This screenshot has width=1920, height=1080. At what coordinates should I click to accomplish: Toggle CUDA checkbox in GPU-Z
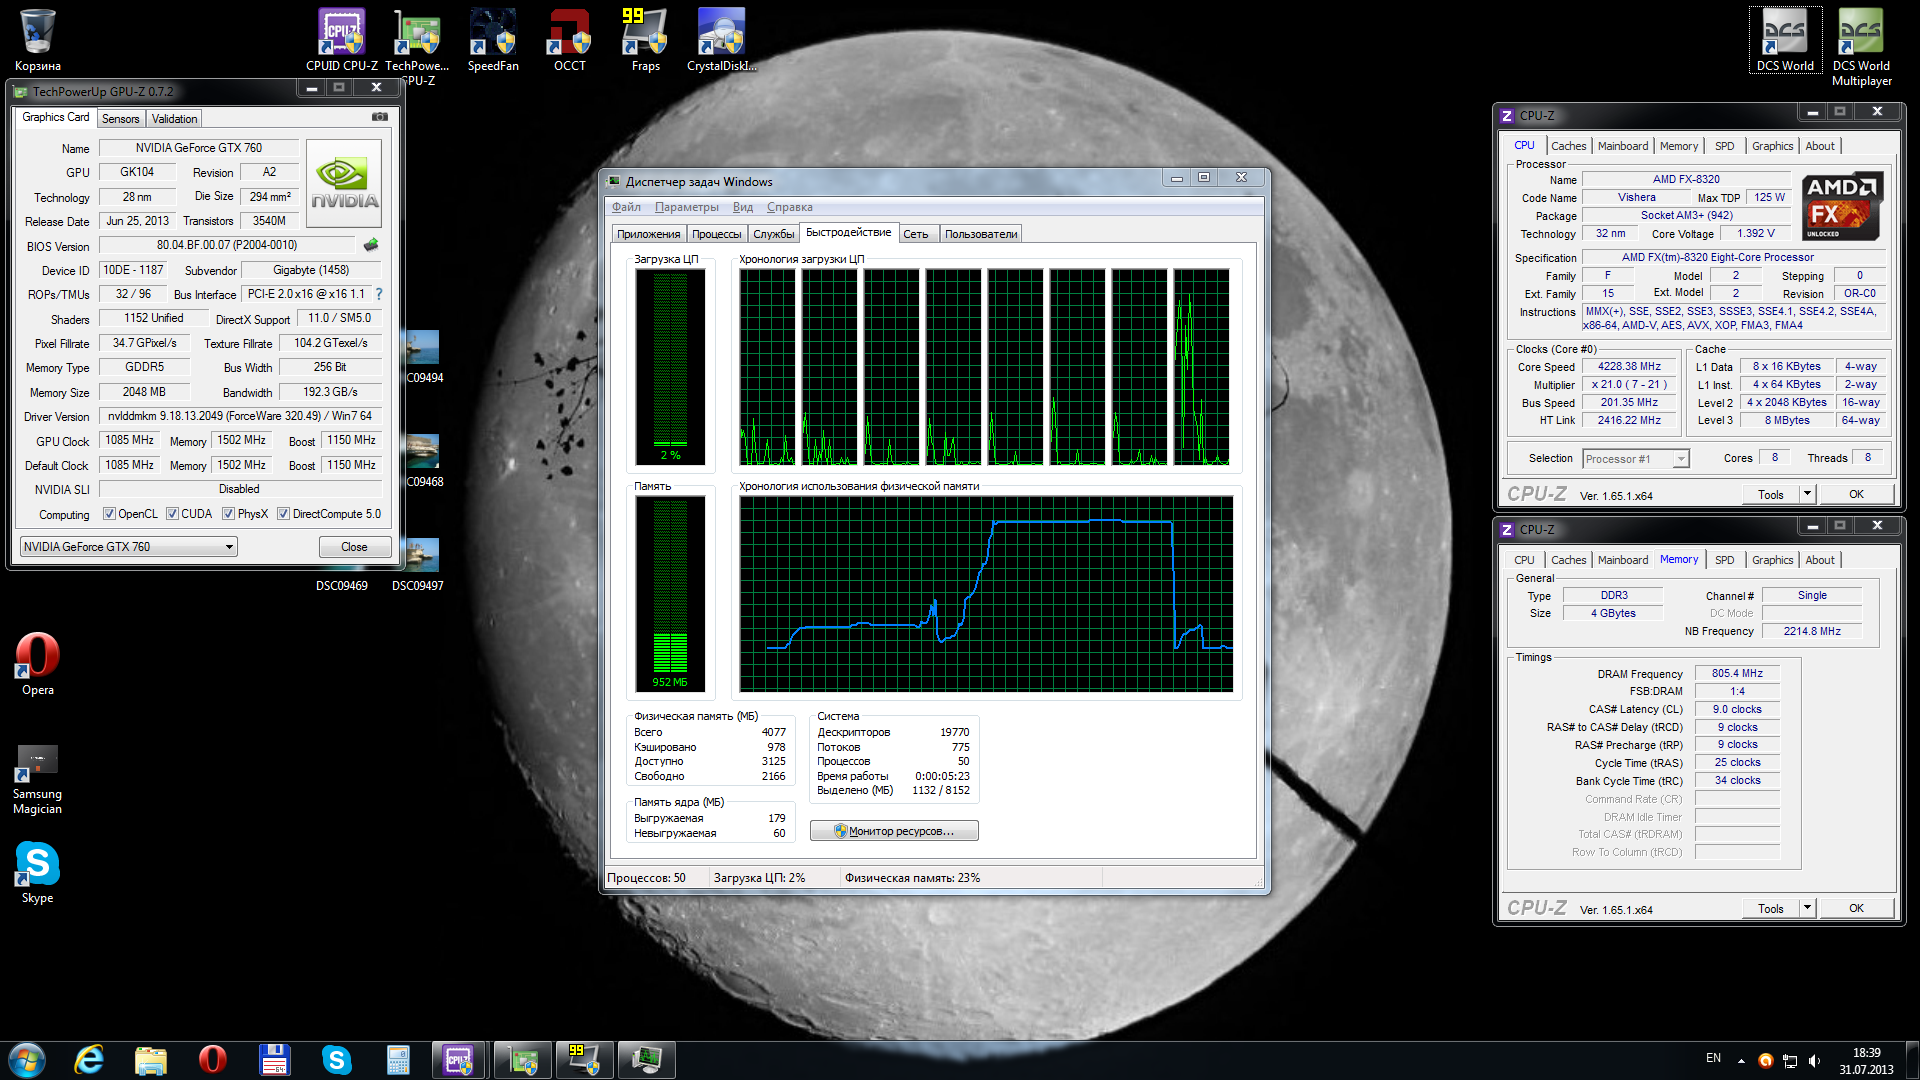(173, 514)
